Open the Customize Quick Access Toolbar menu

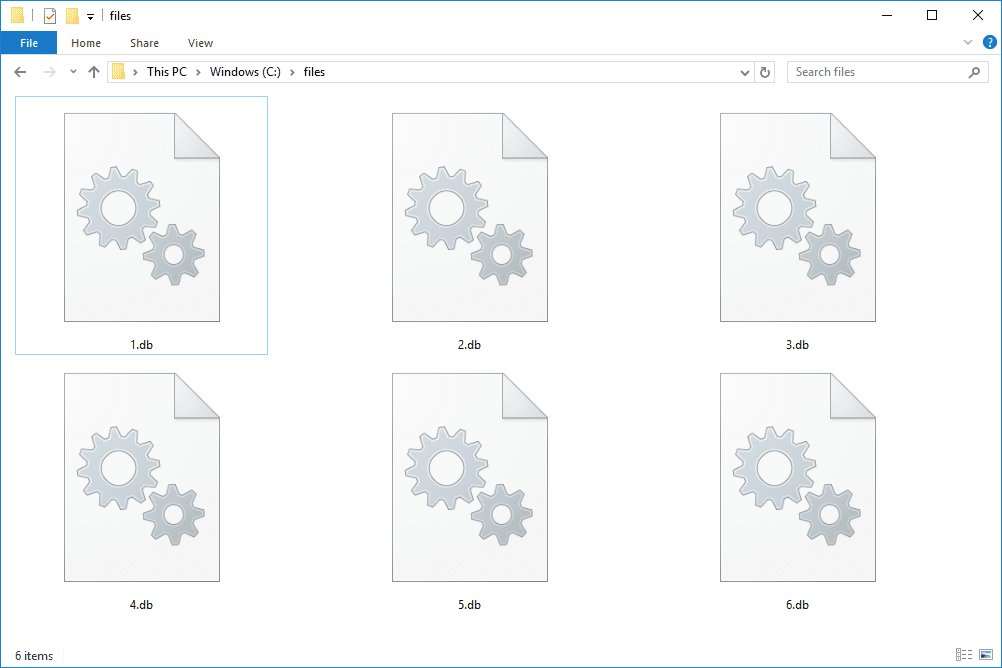click(x=91, y=15)
